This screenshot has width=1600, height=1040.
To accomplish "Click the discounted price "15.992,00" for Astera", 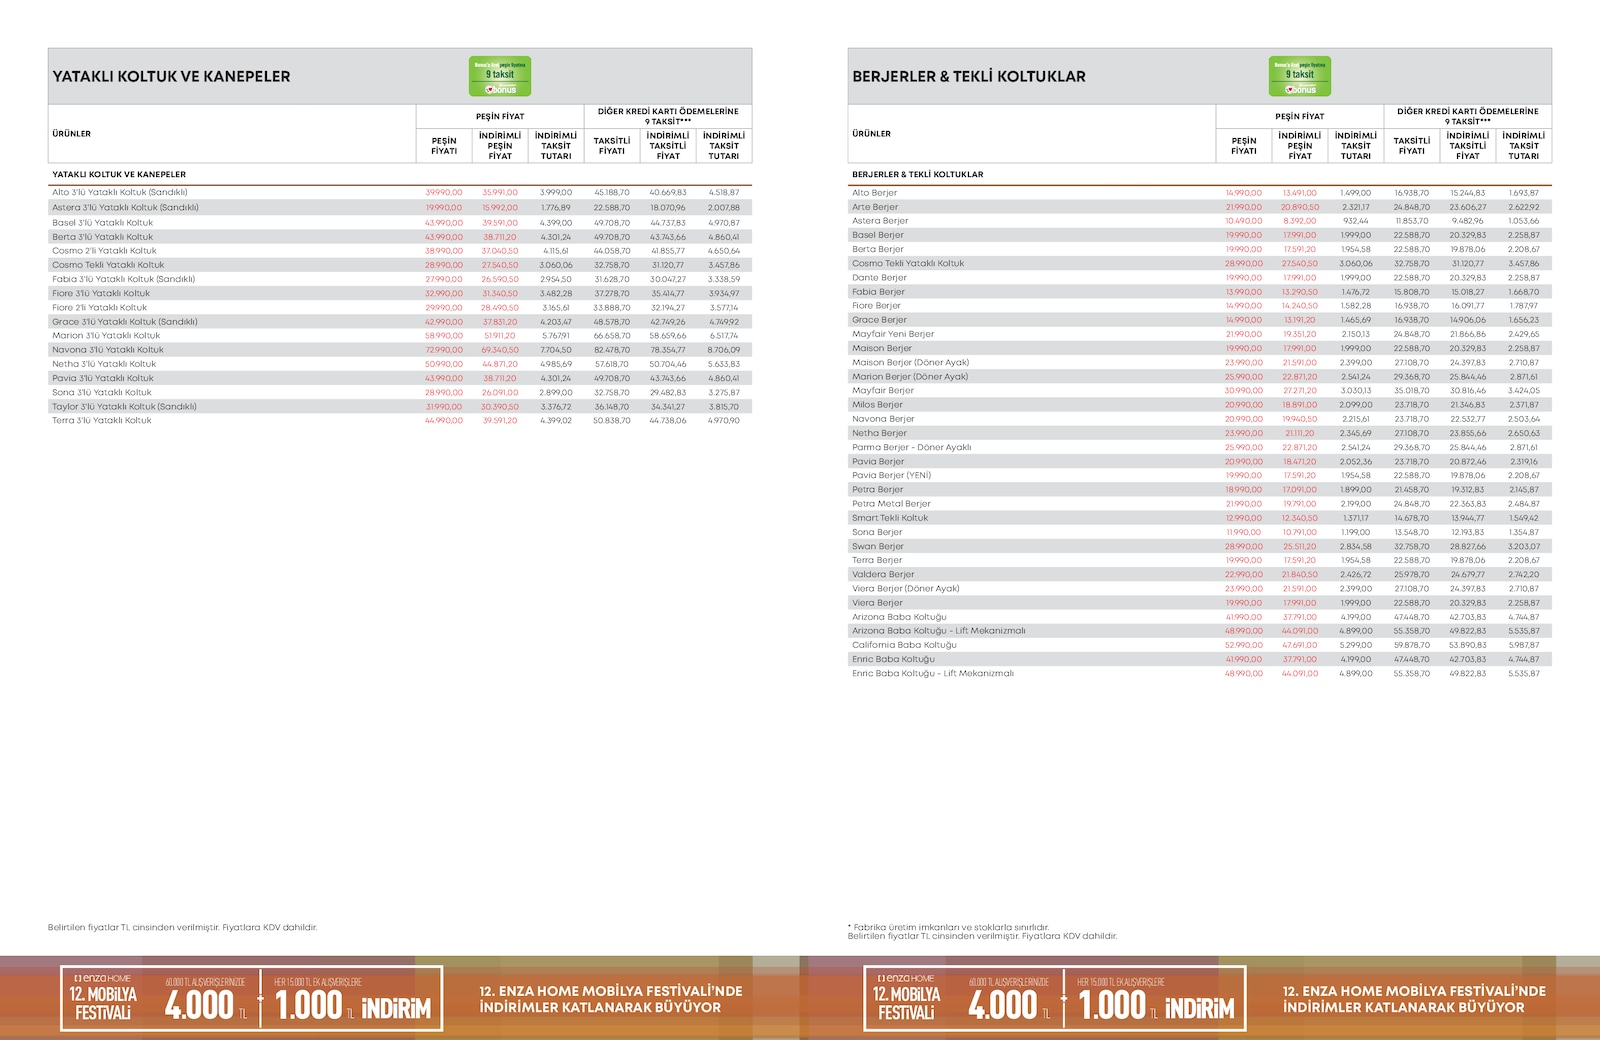I will tap(500, 208).
